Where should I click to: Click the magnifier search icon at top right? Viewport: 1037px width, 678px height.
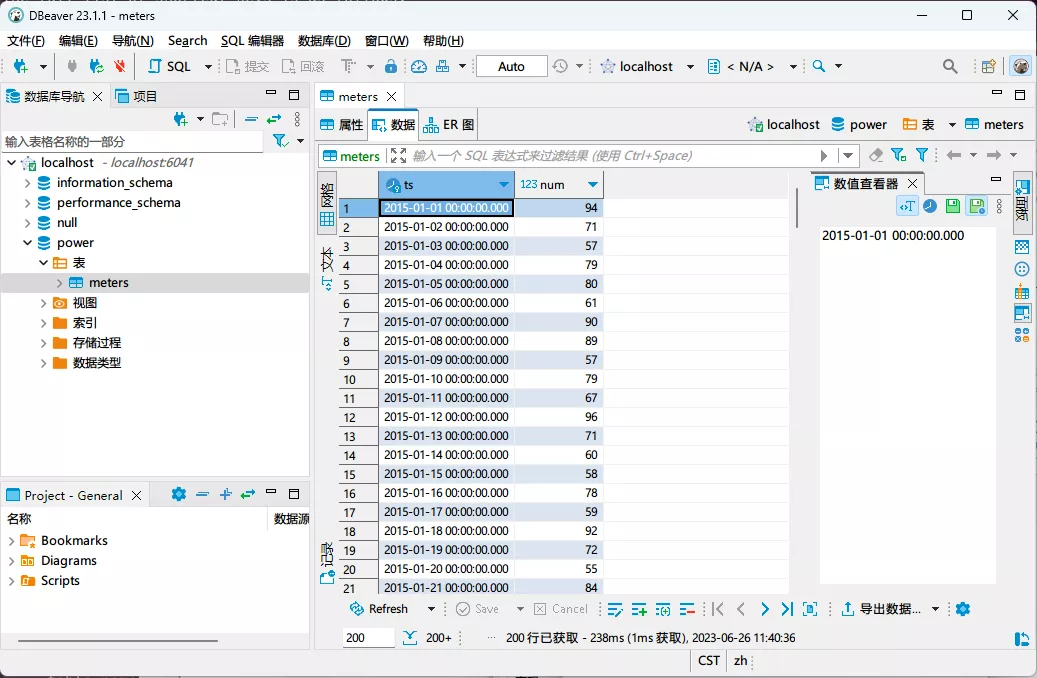(950, 66)
